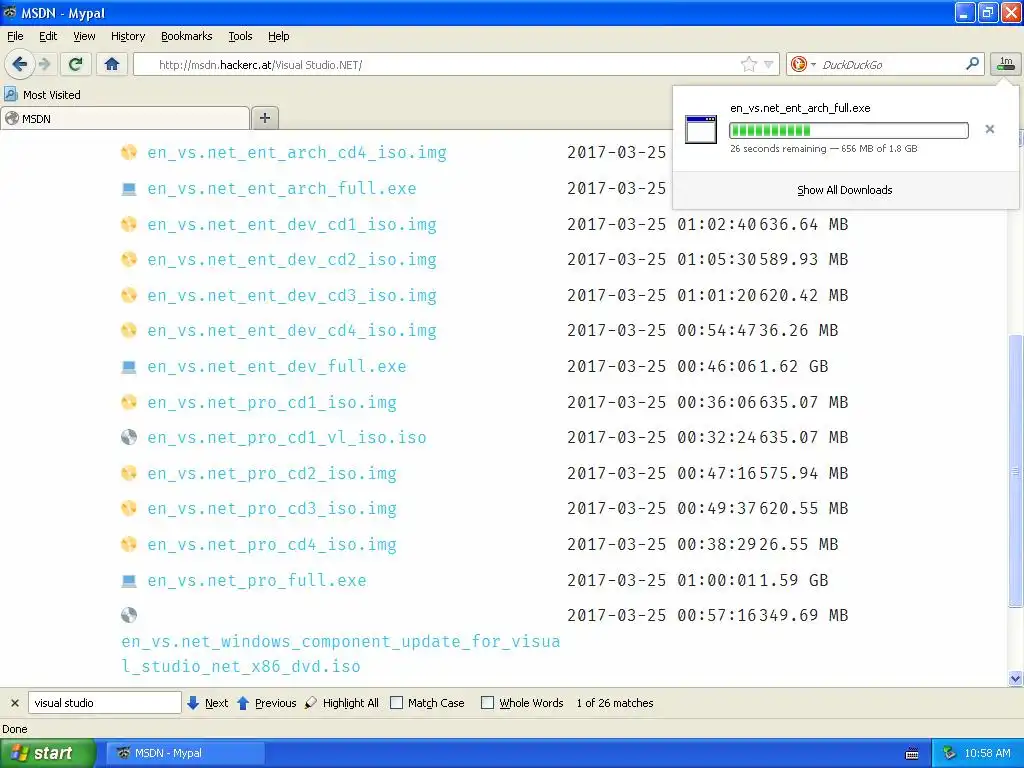The image size is (1024, 768).
Task: Click disc icon beside en_vs.net_ent_dev_cd2_iso.img
Action: pos(129,259)
